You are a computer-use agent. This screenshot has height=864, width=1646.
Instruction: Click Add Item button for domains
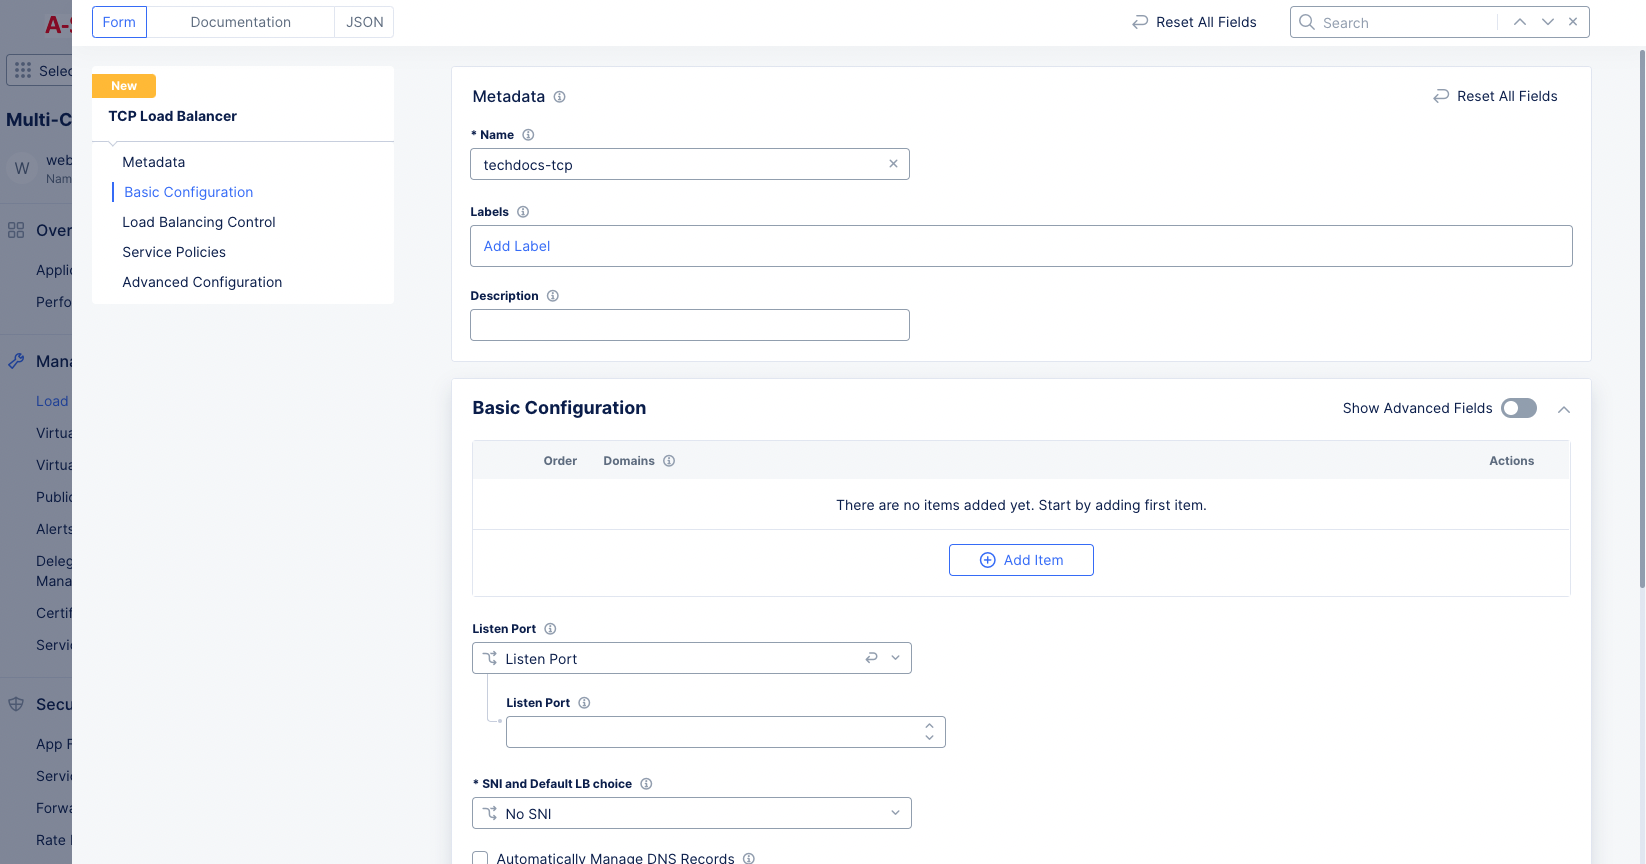tap(1020, 560)
